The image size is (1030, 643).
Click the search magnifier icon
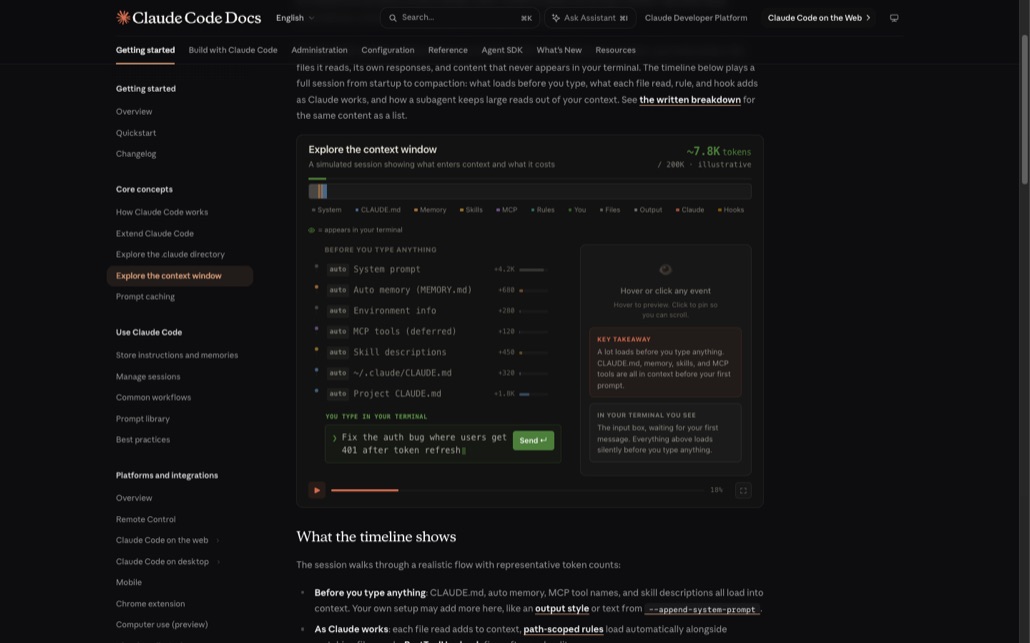pyautogui.click(x=393, y=18)
